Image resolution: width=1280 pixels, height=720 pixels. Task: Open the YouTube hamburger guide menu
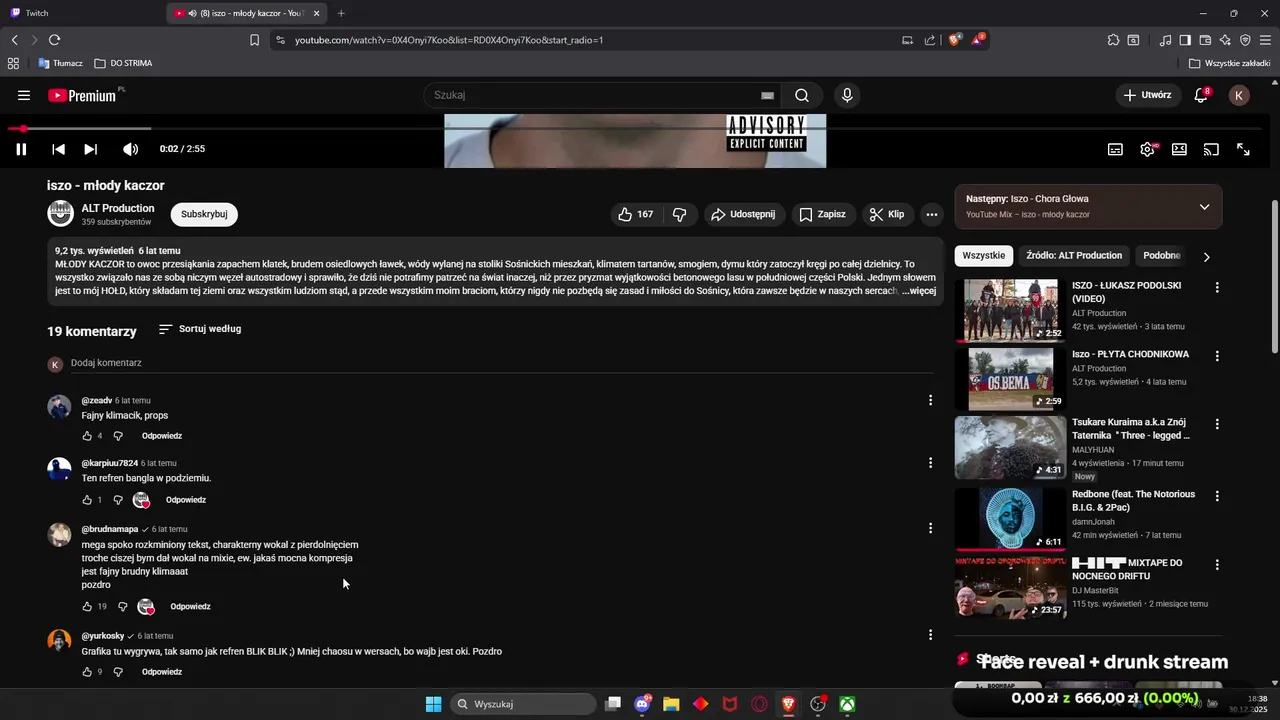point(24,95)
